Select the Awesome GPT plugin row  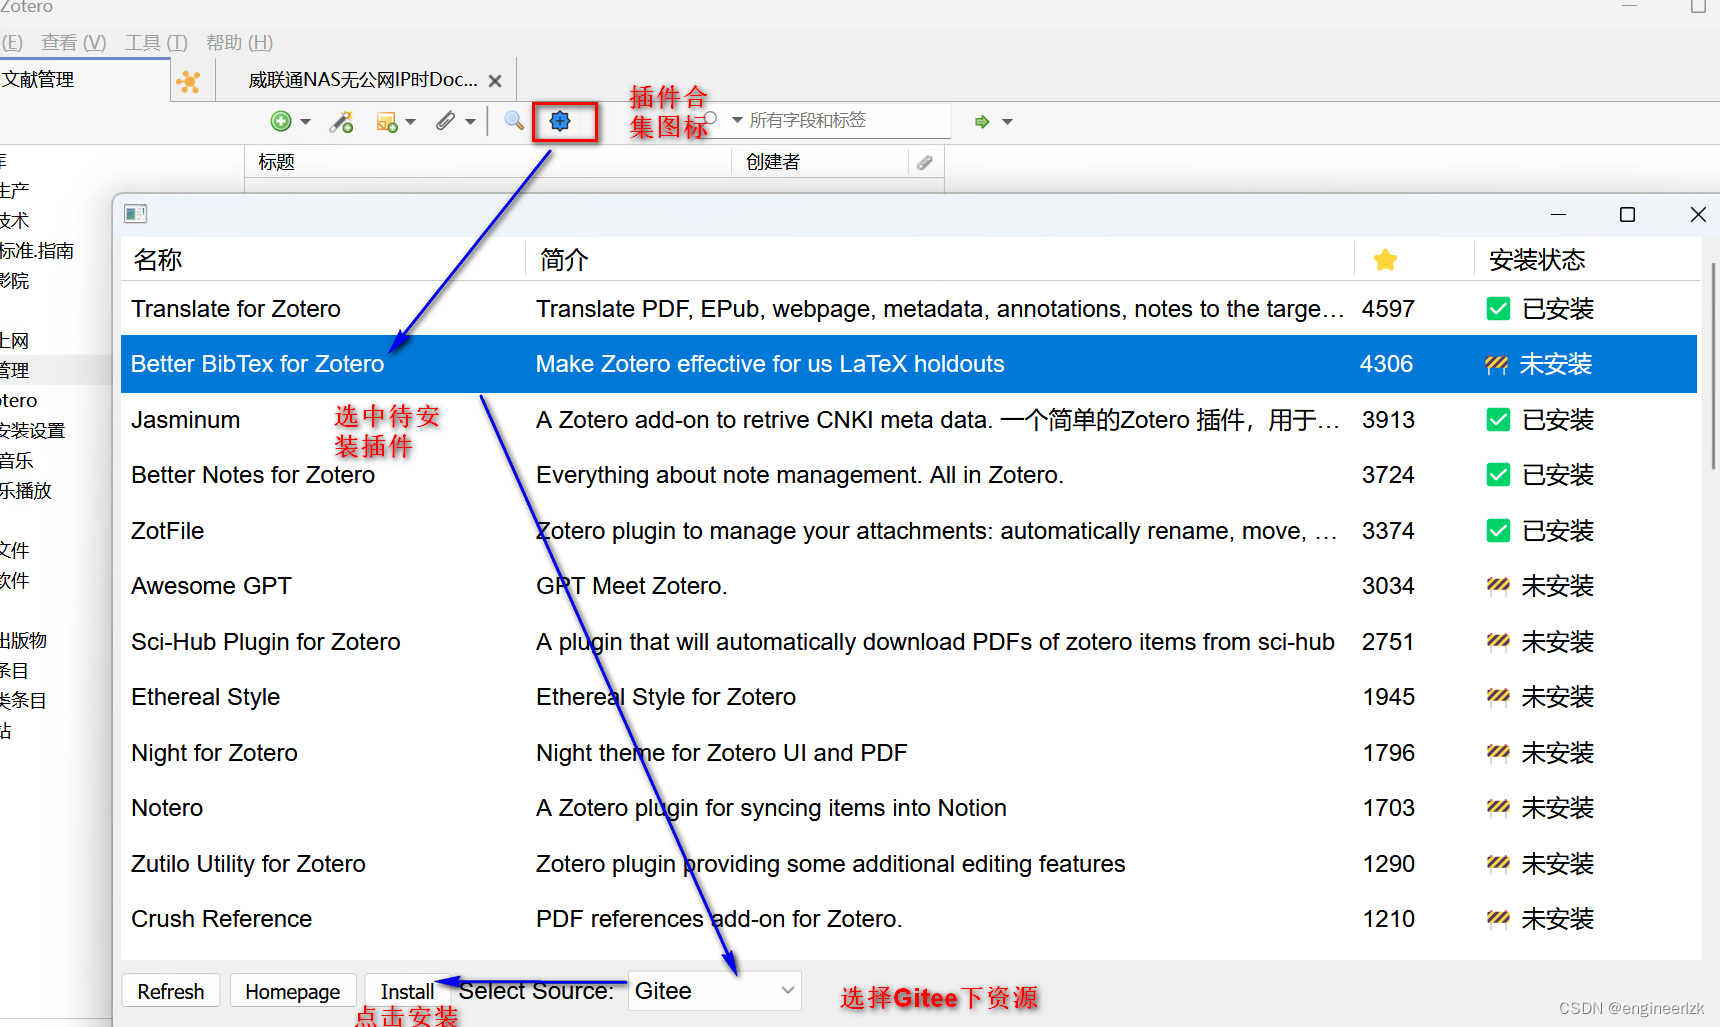(x=909, y=586)
